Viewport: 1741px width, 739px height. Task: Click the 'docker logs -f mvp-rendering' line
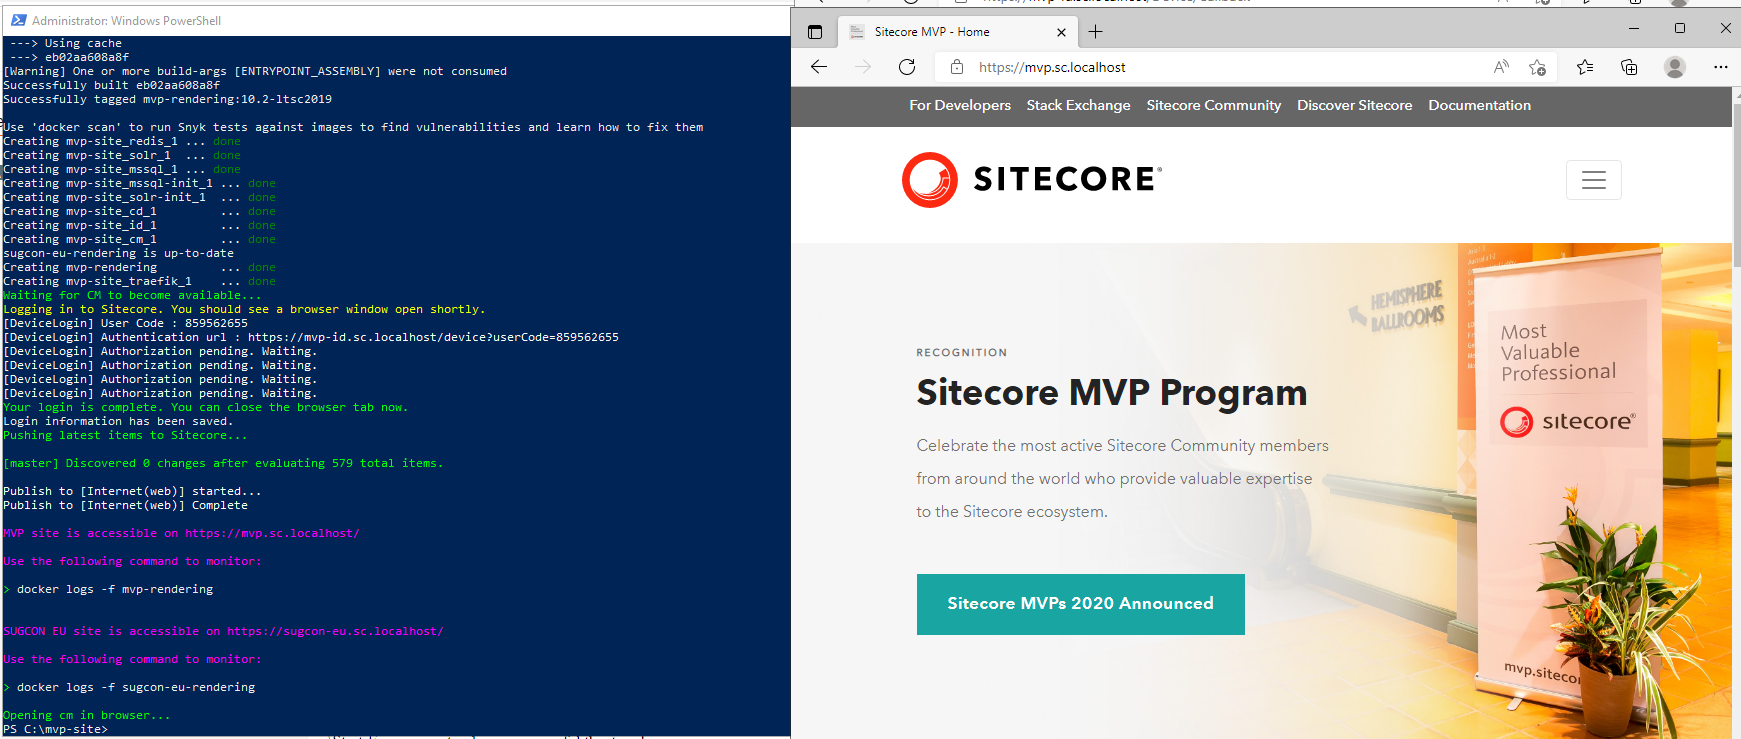click(108, 589)
